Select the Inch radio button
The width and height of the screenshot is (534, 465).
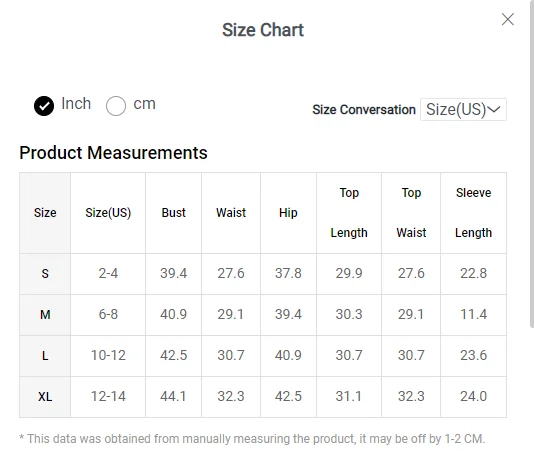pos(44,106)
